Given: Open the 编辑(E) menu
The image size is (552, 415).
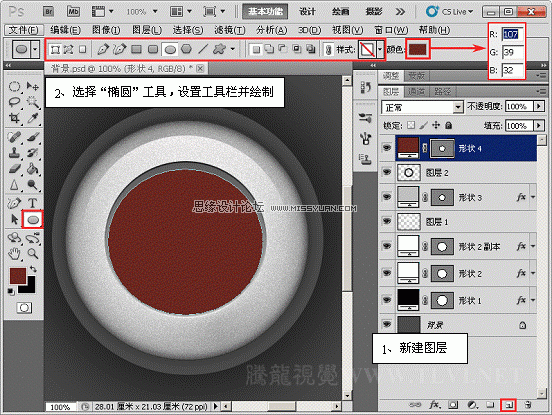Looking at the screenshot, I should [x=65, y=30].
